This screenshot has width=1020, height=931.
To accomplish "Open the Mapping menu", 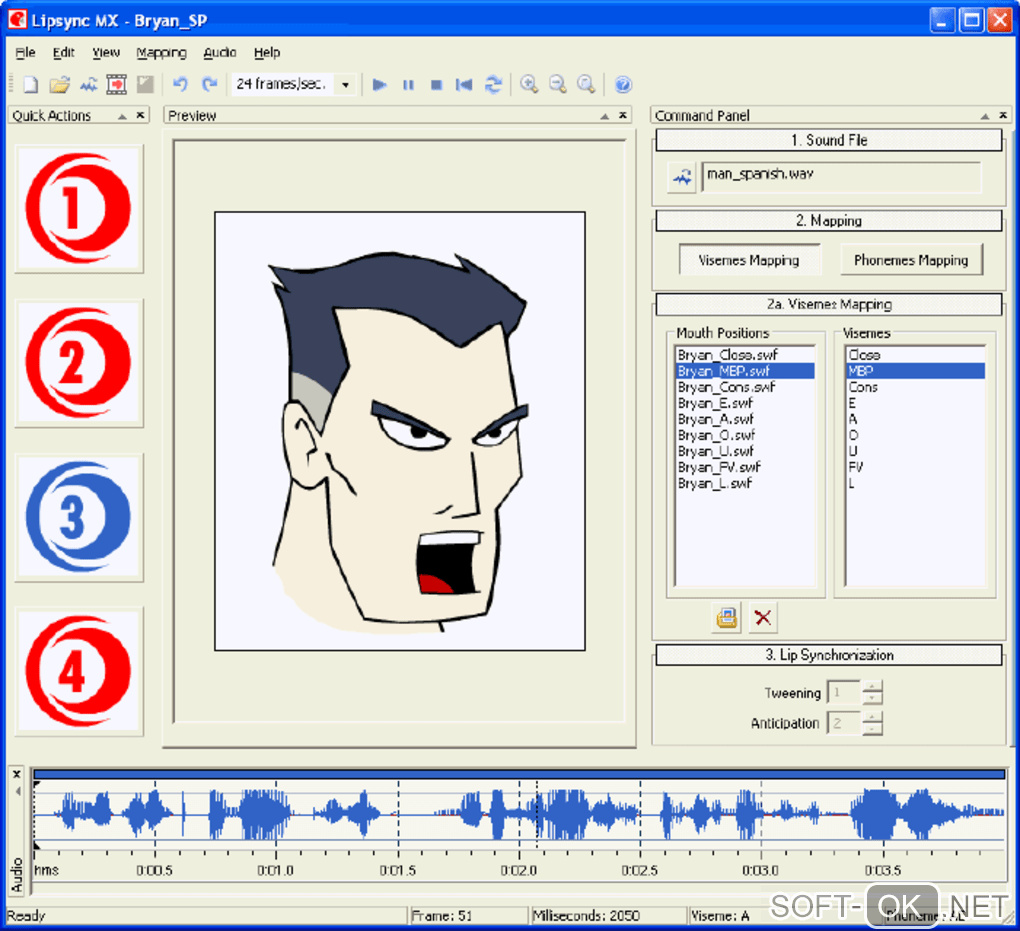I will (161, 52).
